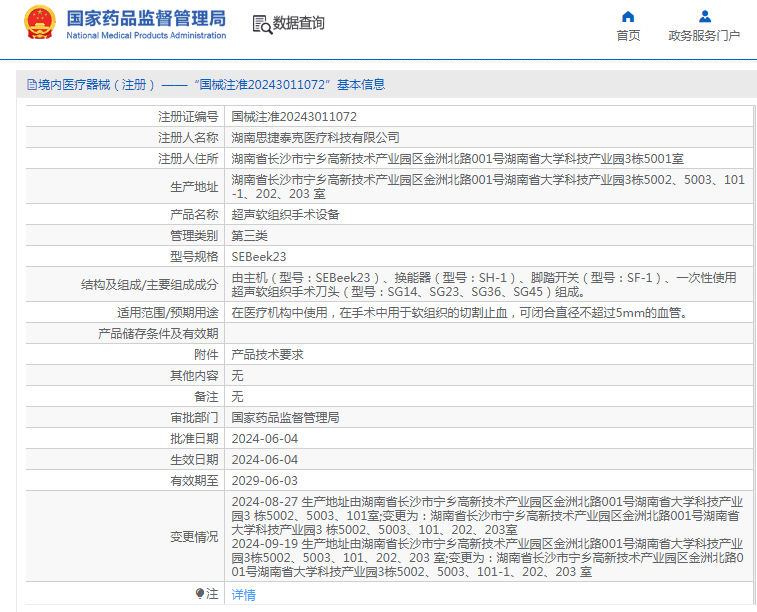Click the 产品名称 label
757x612 pixels.
194,215
